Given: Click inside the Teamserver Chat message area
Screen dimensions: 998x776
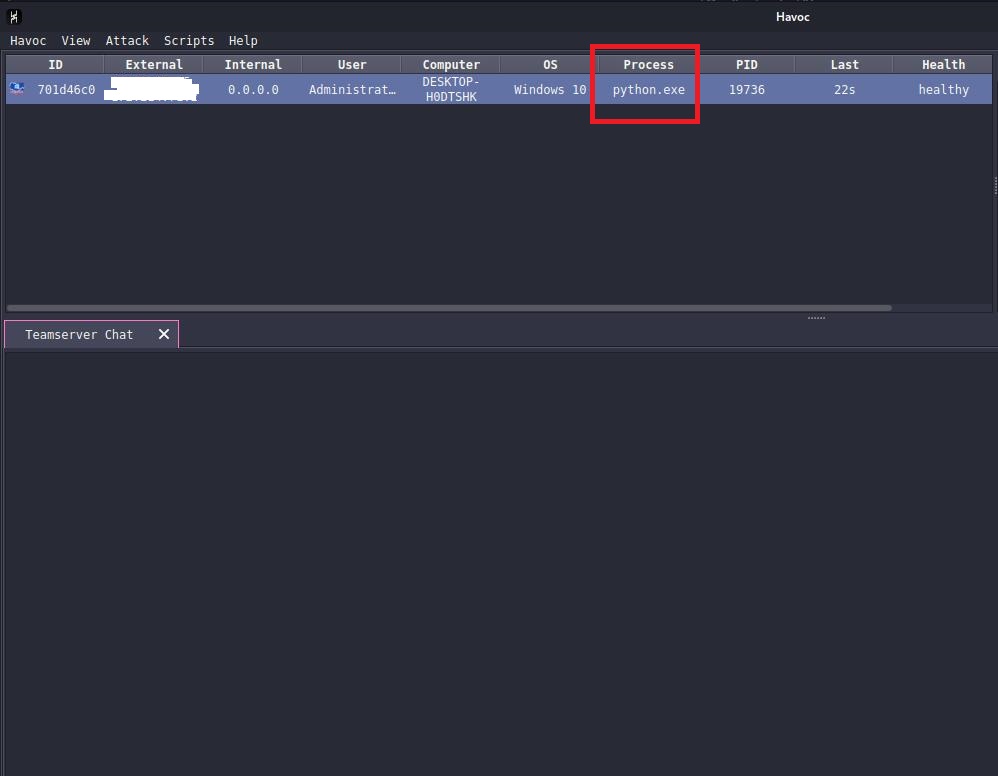Looking at the screenshot, I should point(500,562).
